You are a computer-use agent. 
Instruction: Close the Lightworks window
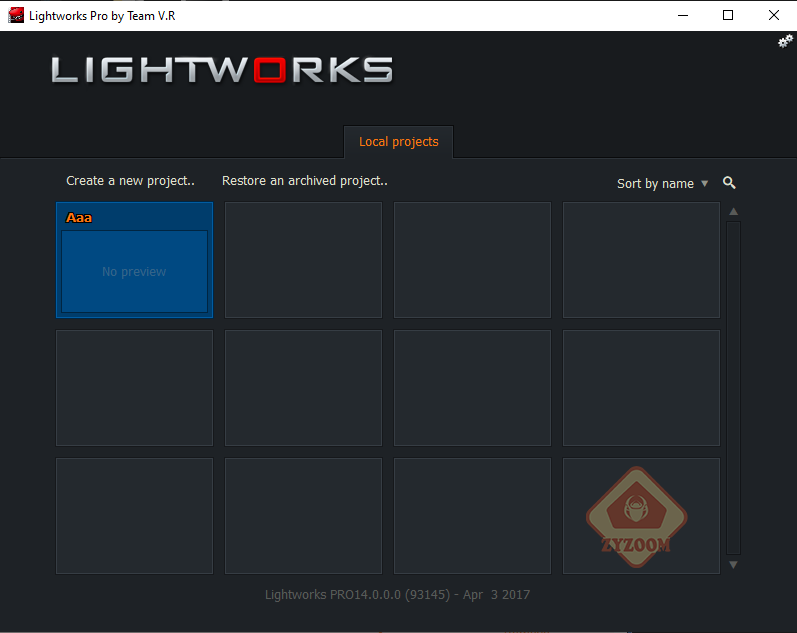click(x=774, y=15)
